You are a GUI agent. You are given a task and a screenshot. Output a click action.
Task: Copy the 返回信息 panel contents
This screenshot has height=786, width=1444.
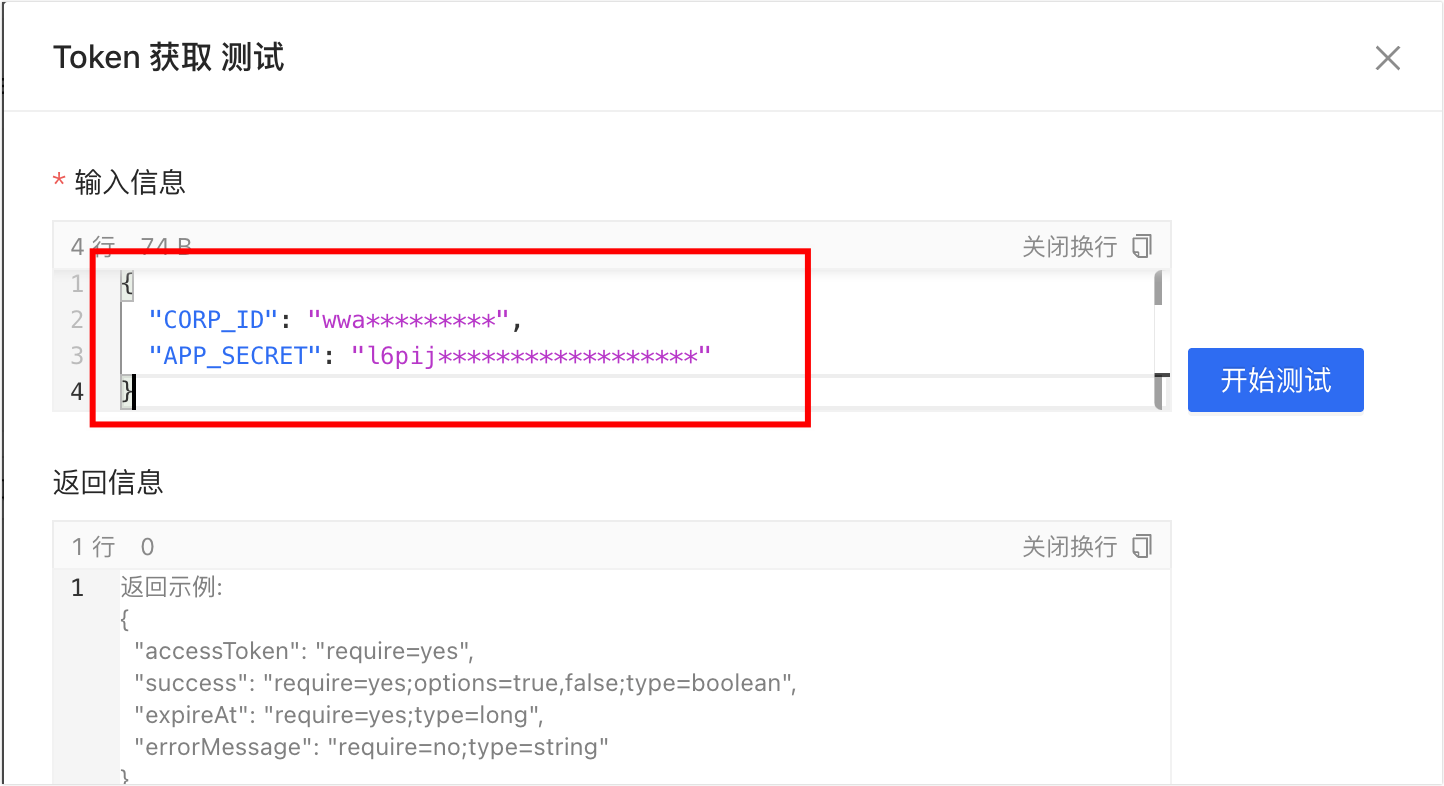[x=1142, y=546]
